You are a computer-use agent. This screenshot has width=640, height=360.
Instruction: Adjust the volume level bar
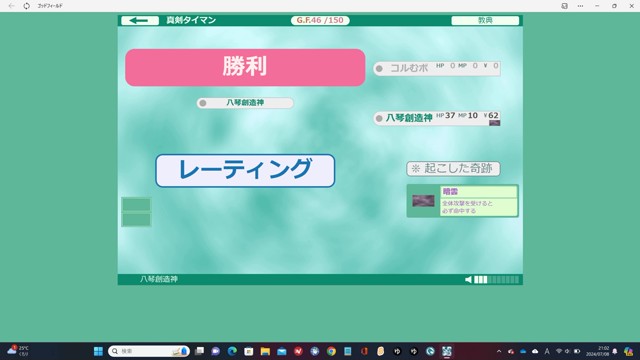[x=496, y=280]
